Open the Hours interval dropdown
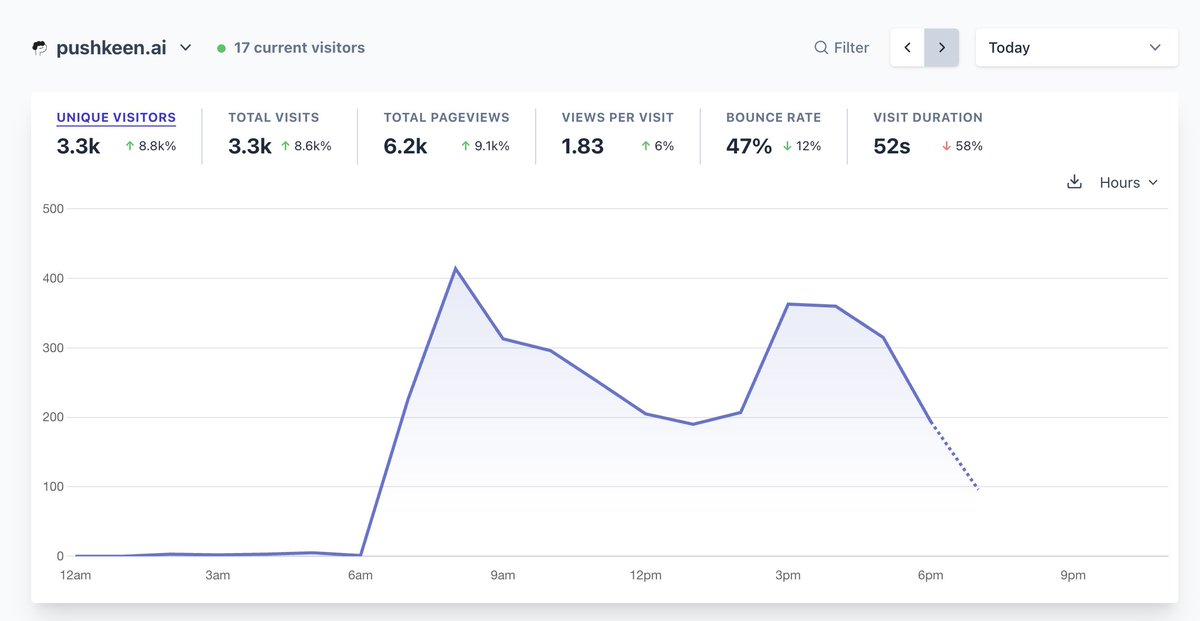The width and height of the screenshot is (1200, 621). click(x=1128, y=182)
